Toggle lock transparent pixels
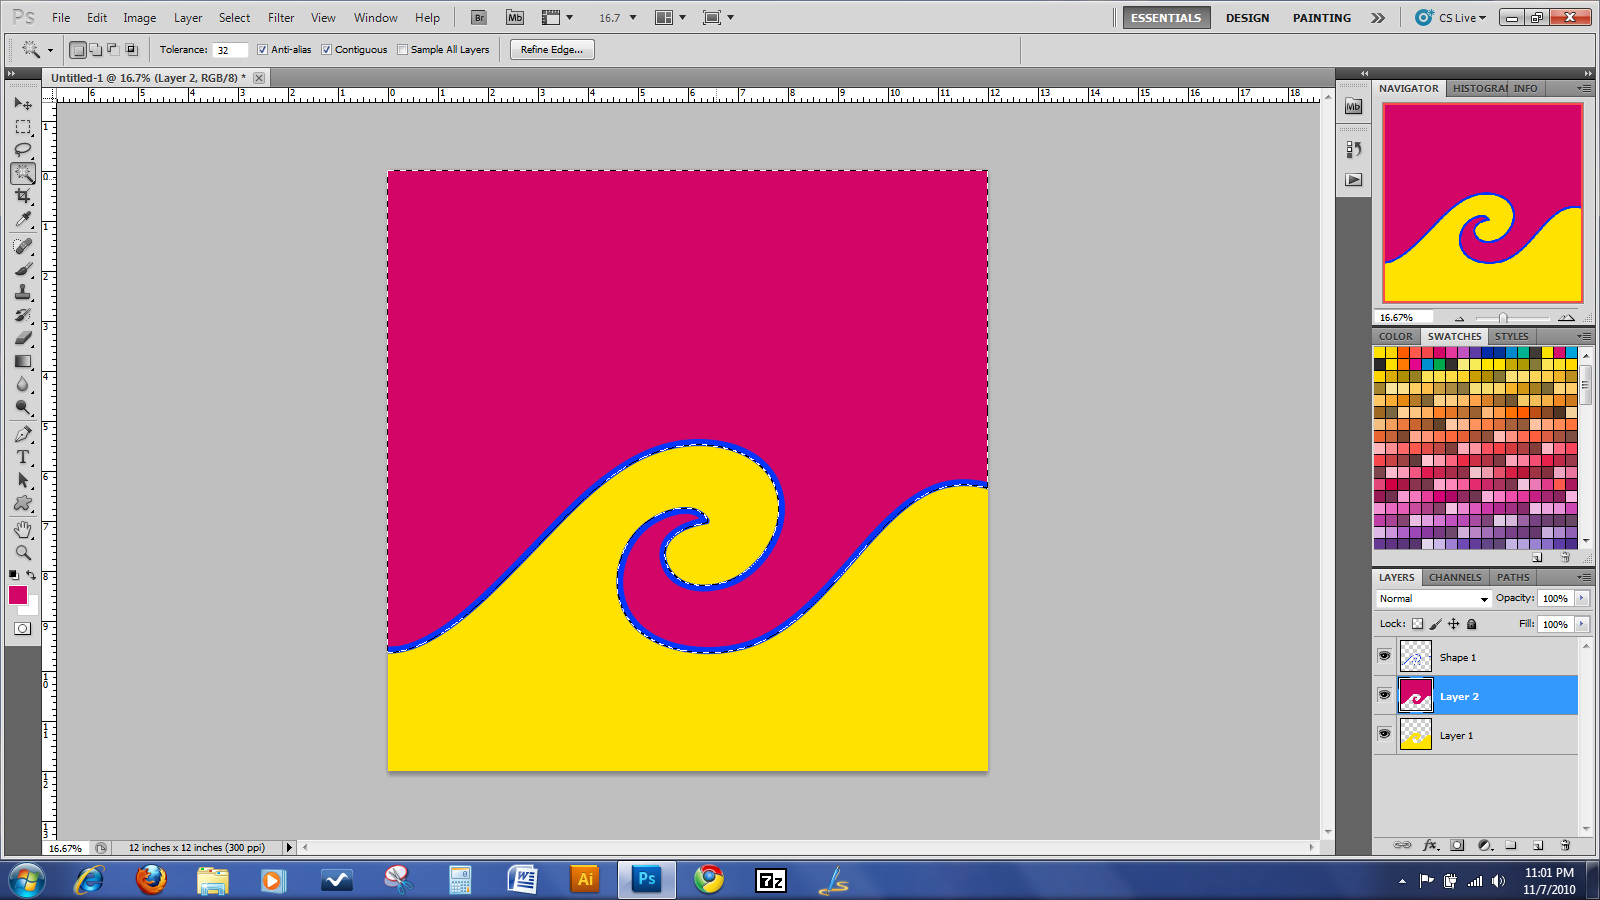This screenshot has width=1600, height=900. pyautogui.click(x=1417, y=624)
